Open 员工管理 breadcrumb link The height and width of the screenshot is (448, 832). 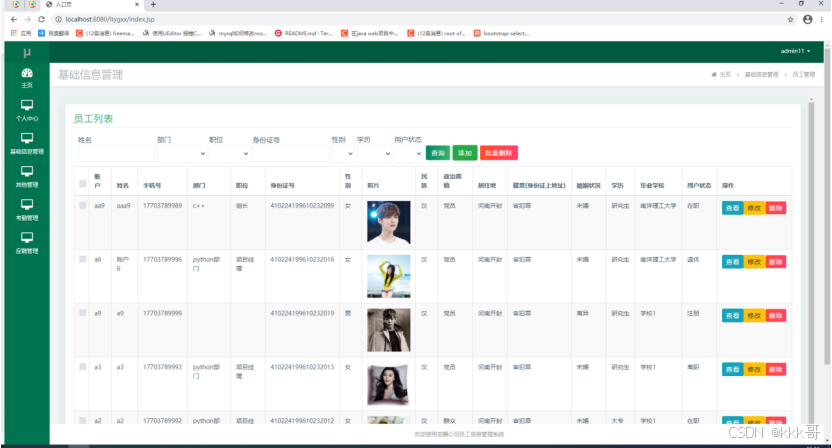[803, 74]
